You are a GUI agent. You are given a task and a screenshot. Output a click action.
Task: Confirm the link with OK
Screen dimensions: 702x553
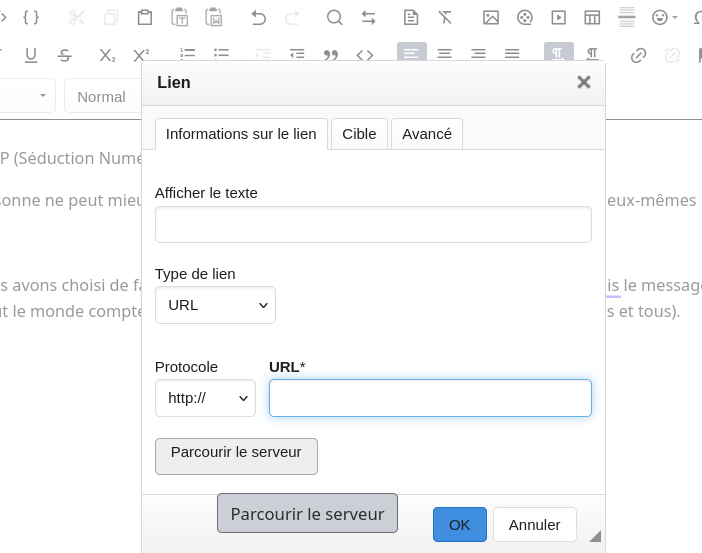tap(460, 524)
